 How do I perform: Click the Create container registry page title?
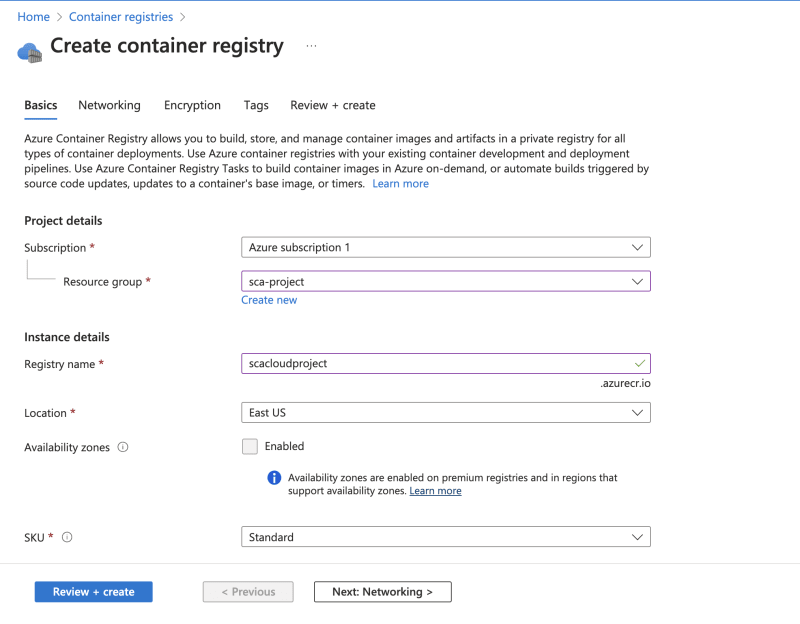[167, 46]
